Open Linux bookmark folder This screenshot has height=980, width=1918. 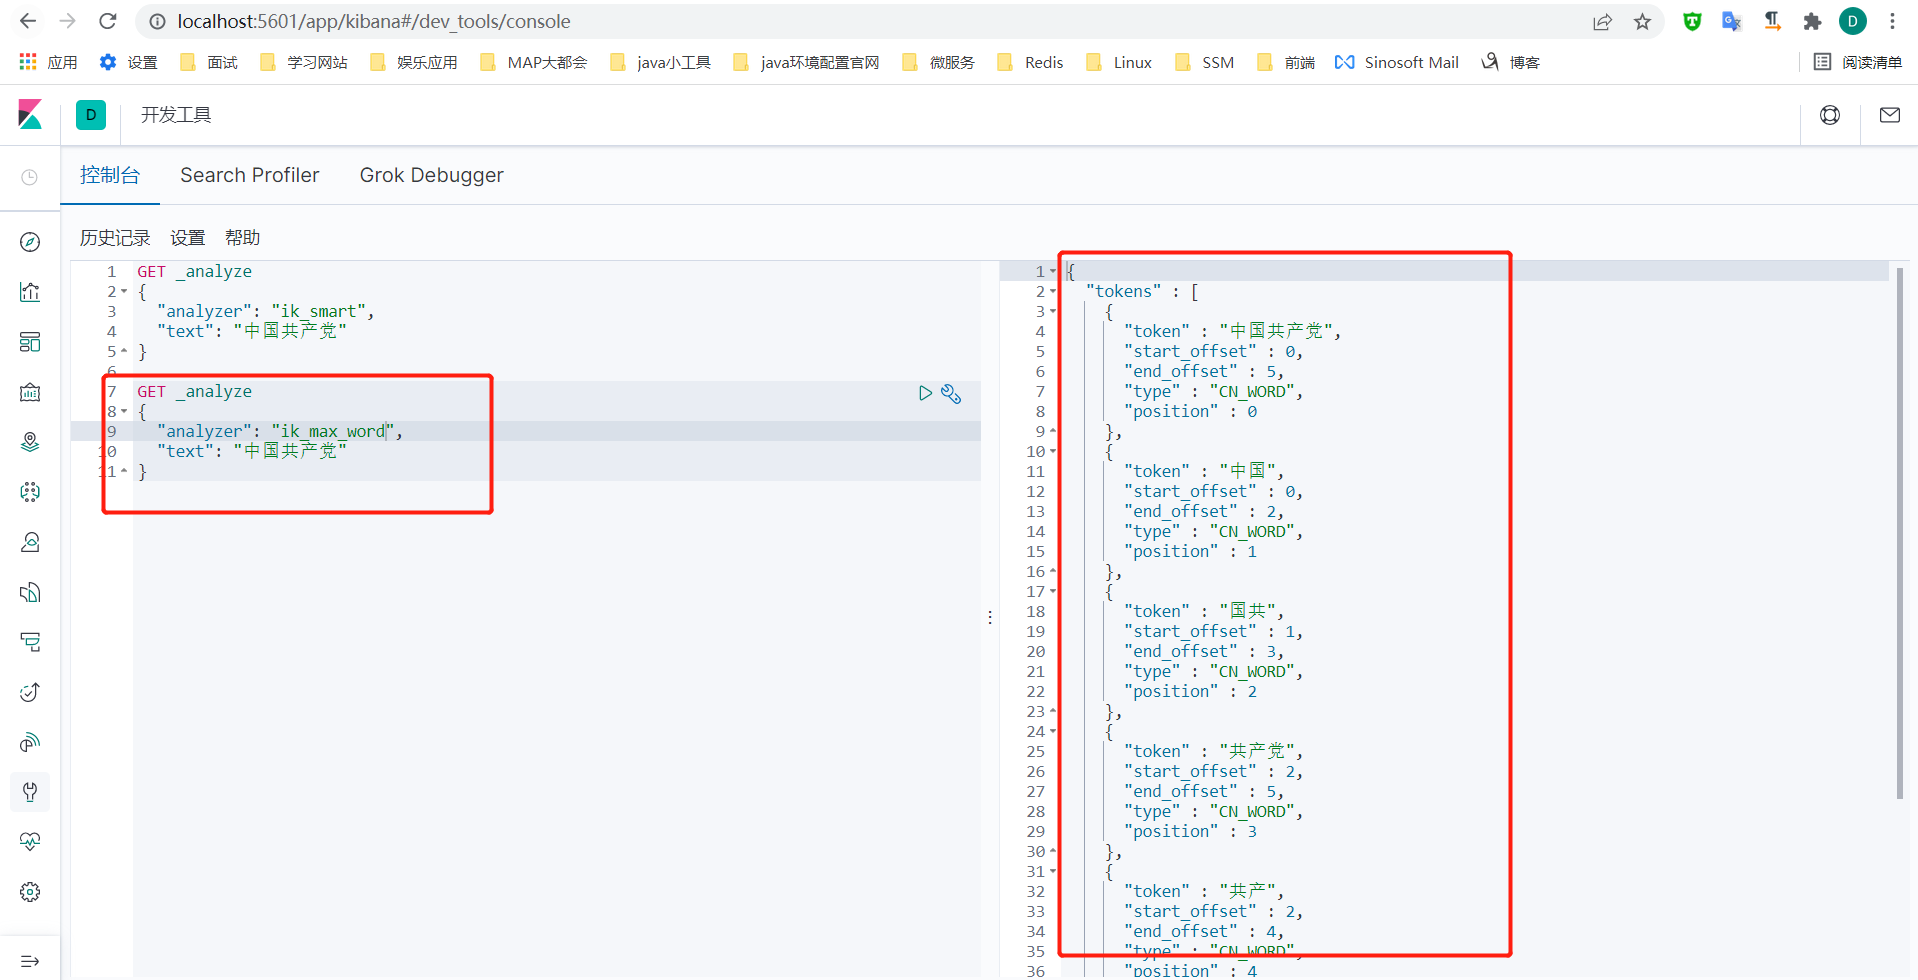[1119, 62]
